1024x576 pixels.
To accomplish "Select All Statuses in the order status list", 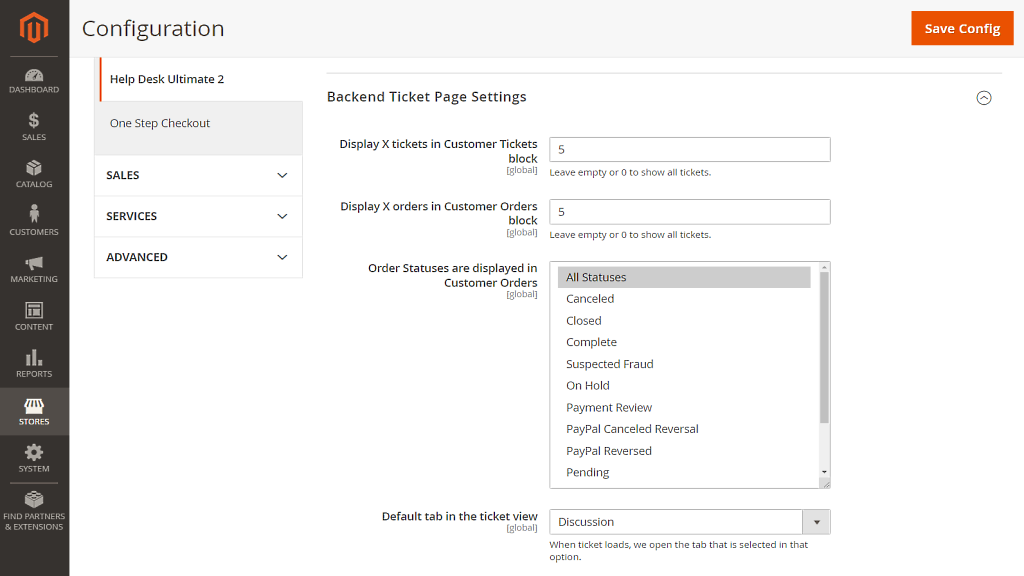I will click(x=684, y=277).
